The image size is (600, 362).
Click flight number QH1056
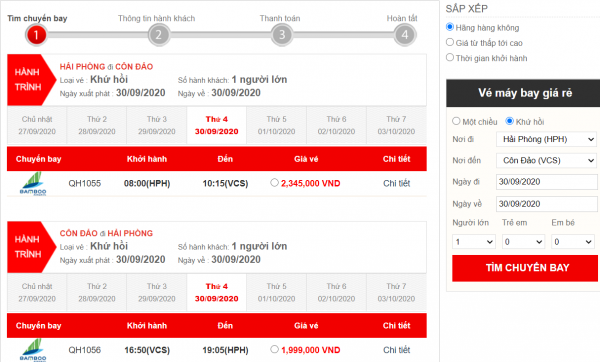tap(85, 350)
